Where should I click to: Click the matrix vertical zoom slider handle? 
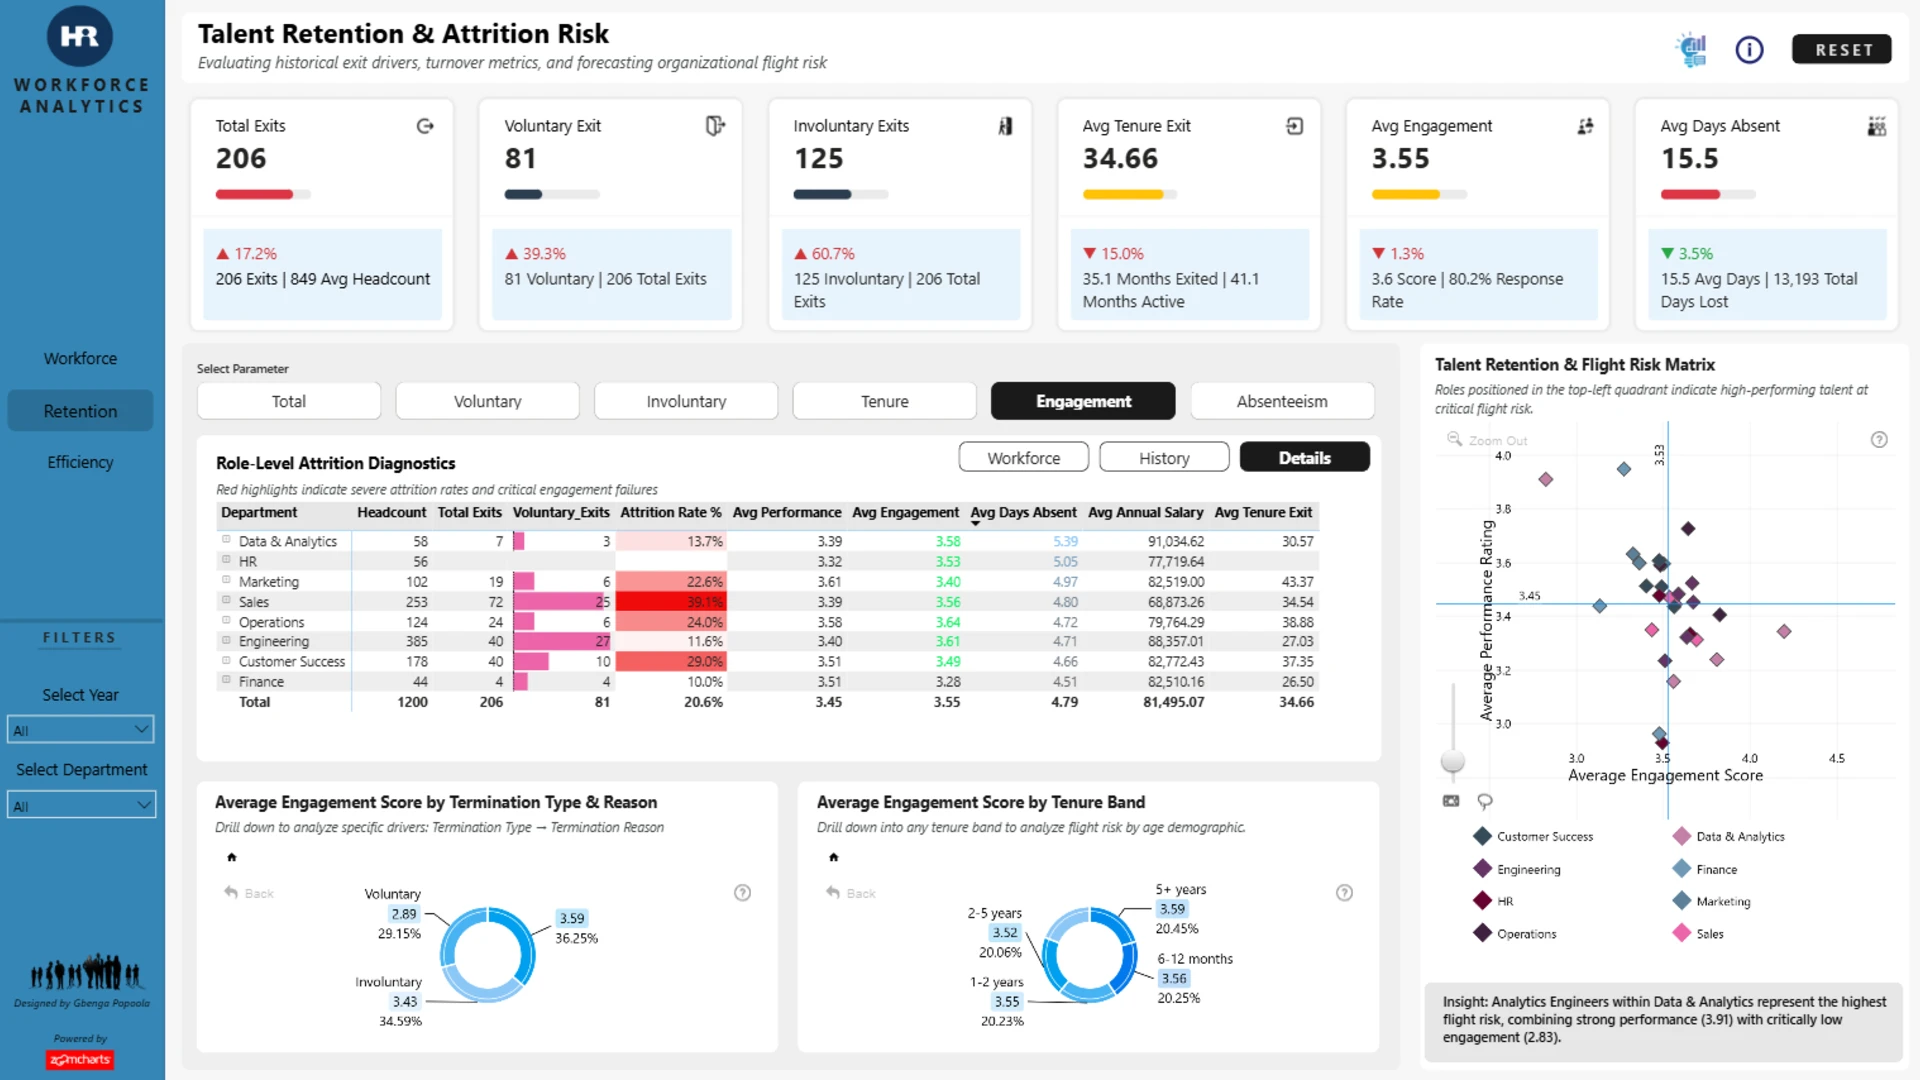[1453, 762]
